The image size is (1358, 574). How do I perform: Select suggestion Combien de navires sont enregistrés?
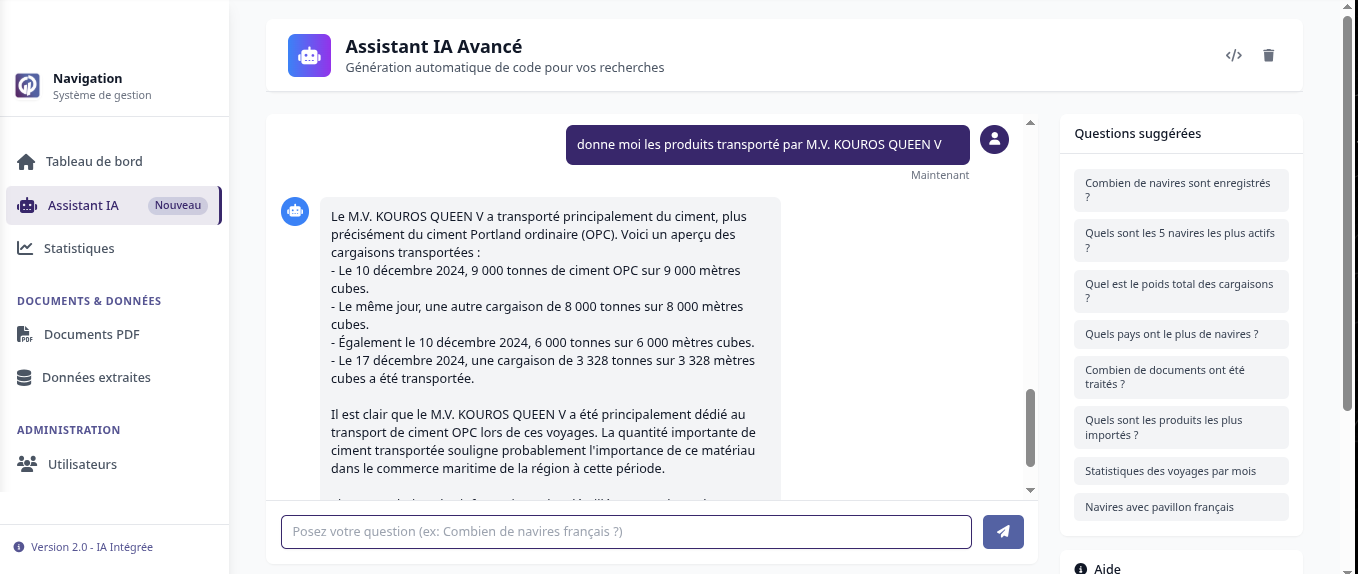tap(1181, 190)
